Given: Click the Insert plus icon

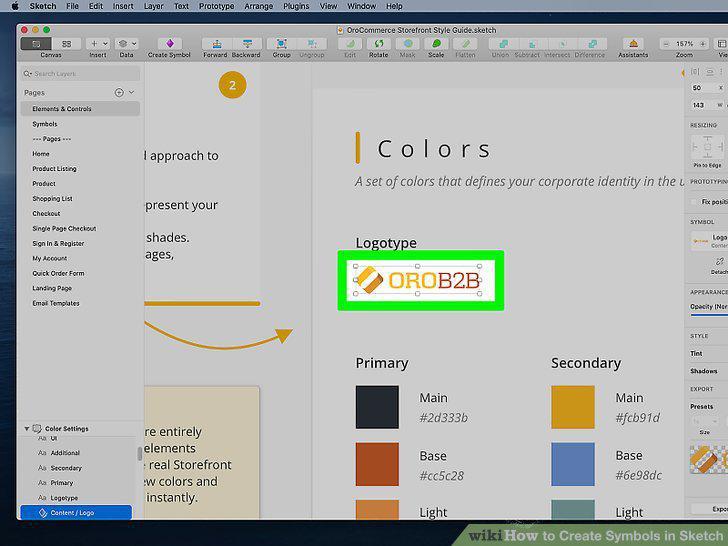Looking at the screenshot, I should [94, 44].
